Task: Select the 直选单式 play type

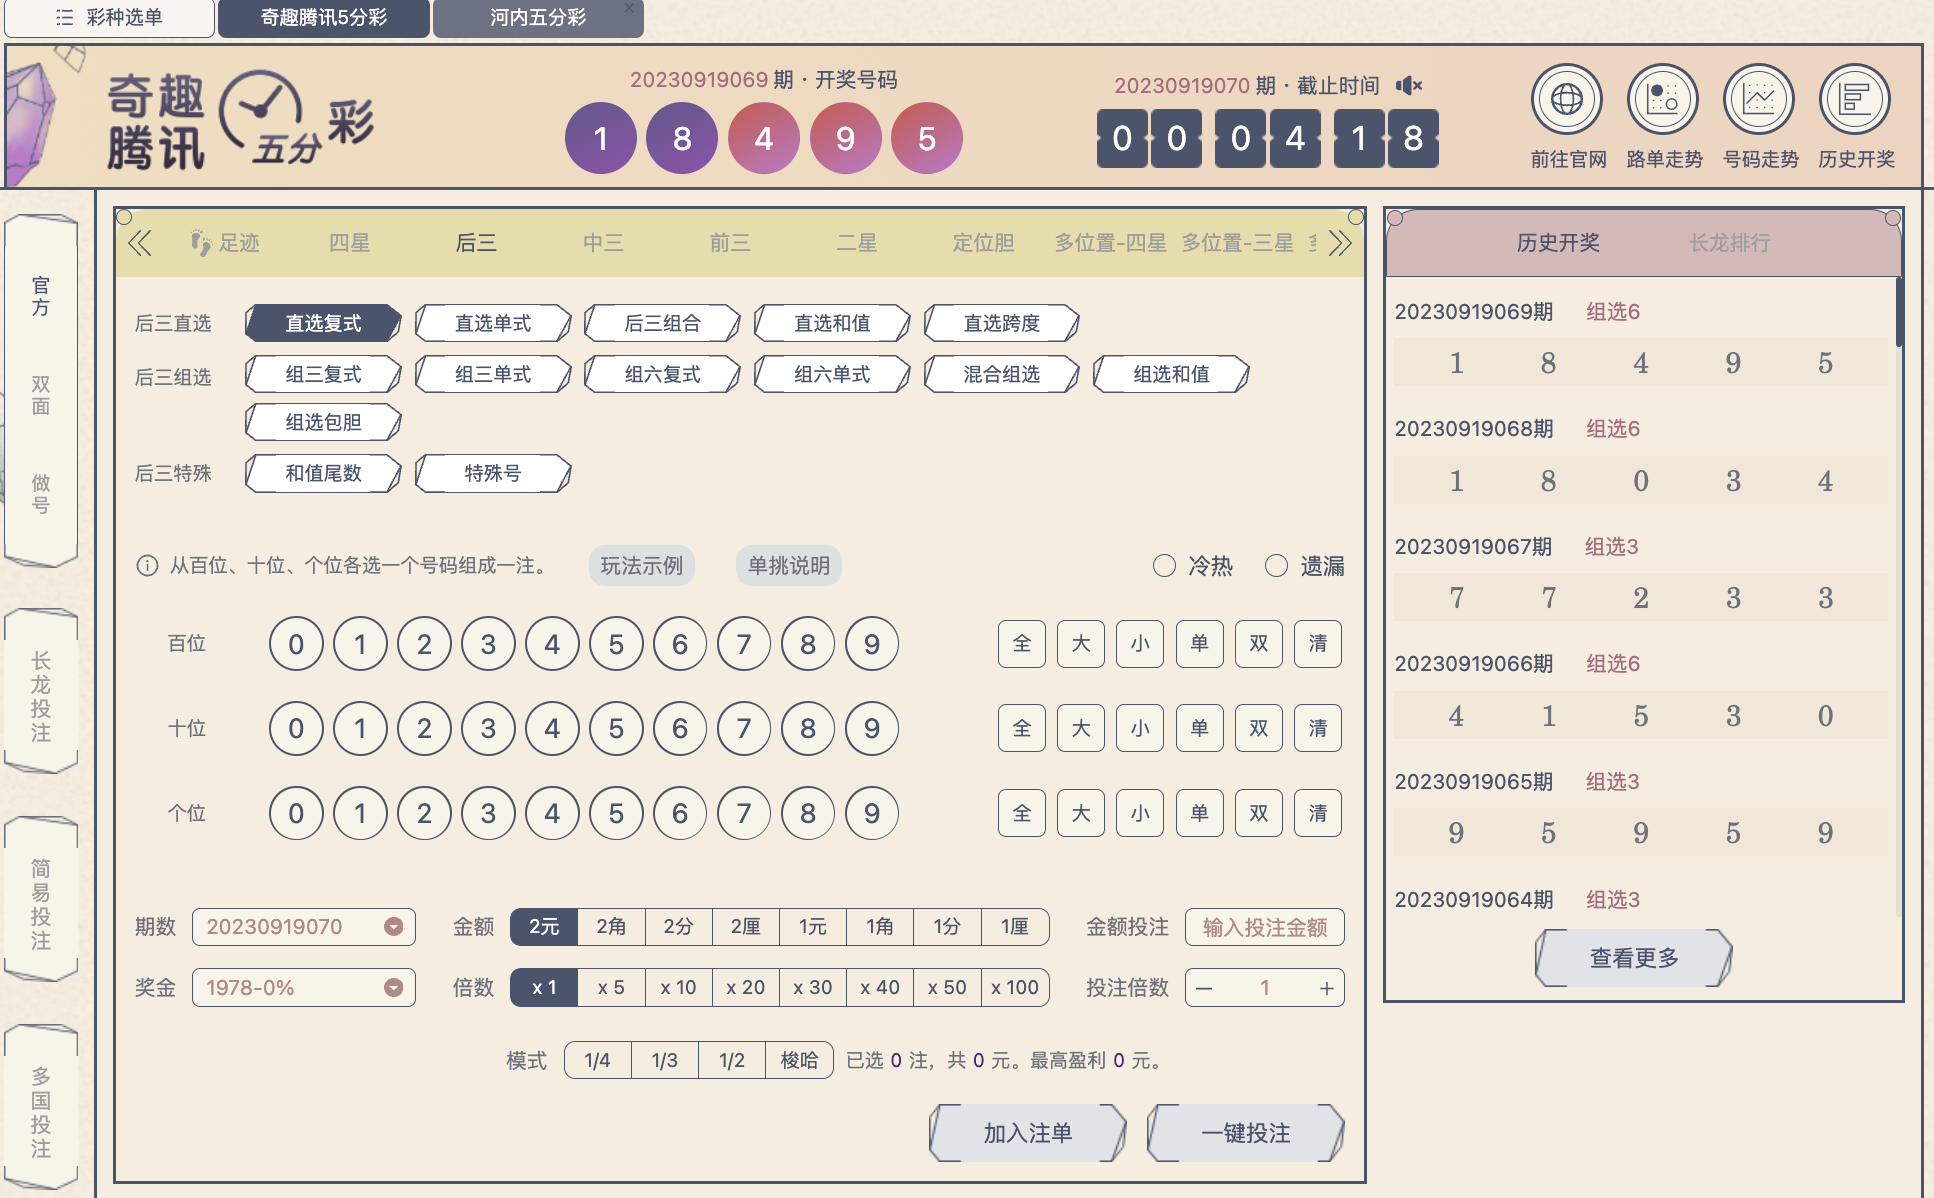Action: point(493,323)
